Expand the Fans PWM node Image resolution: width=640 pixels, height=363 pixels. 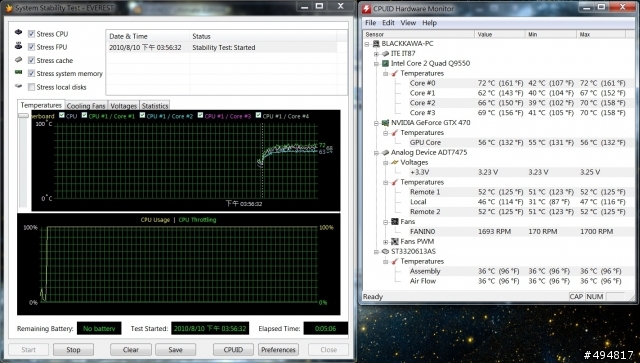tap(386, 242)
